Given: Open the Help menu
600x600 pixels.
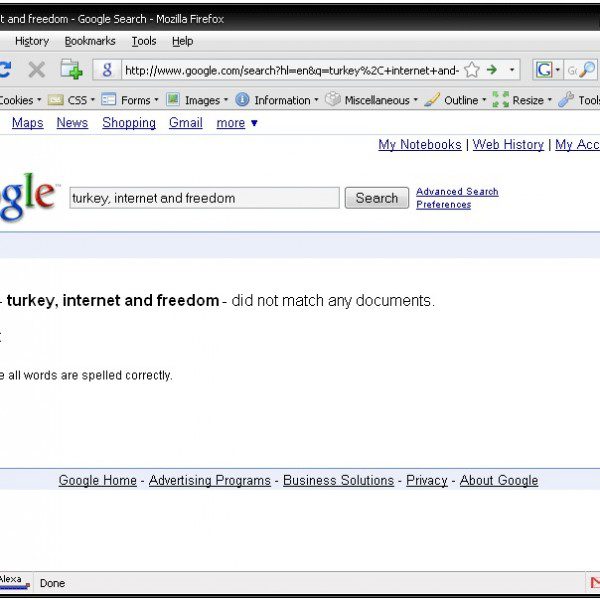Looking at the screenshot, I should [183, 41].
